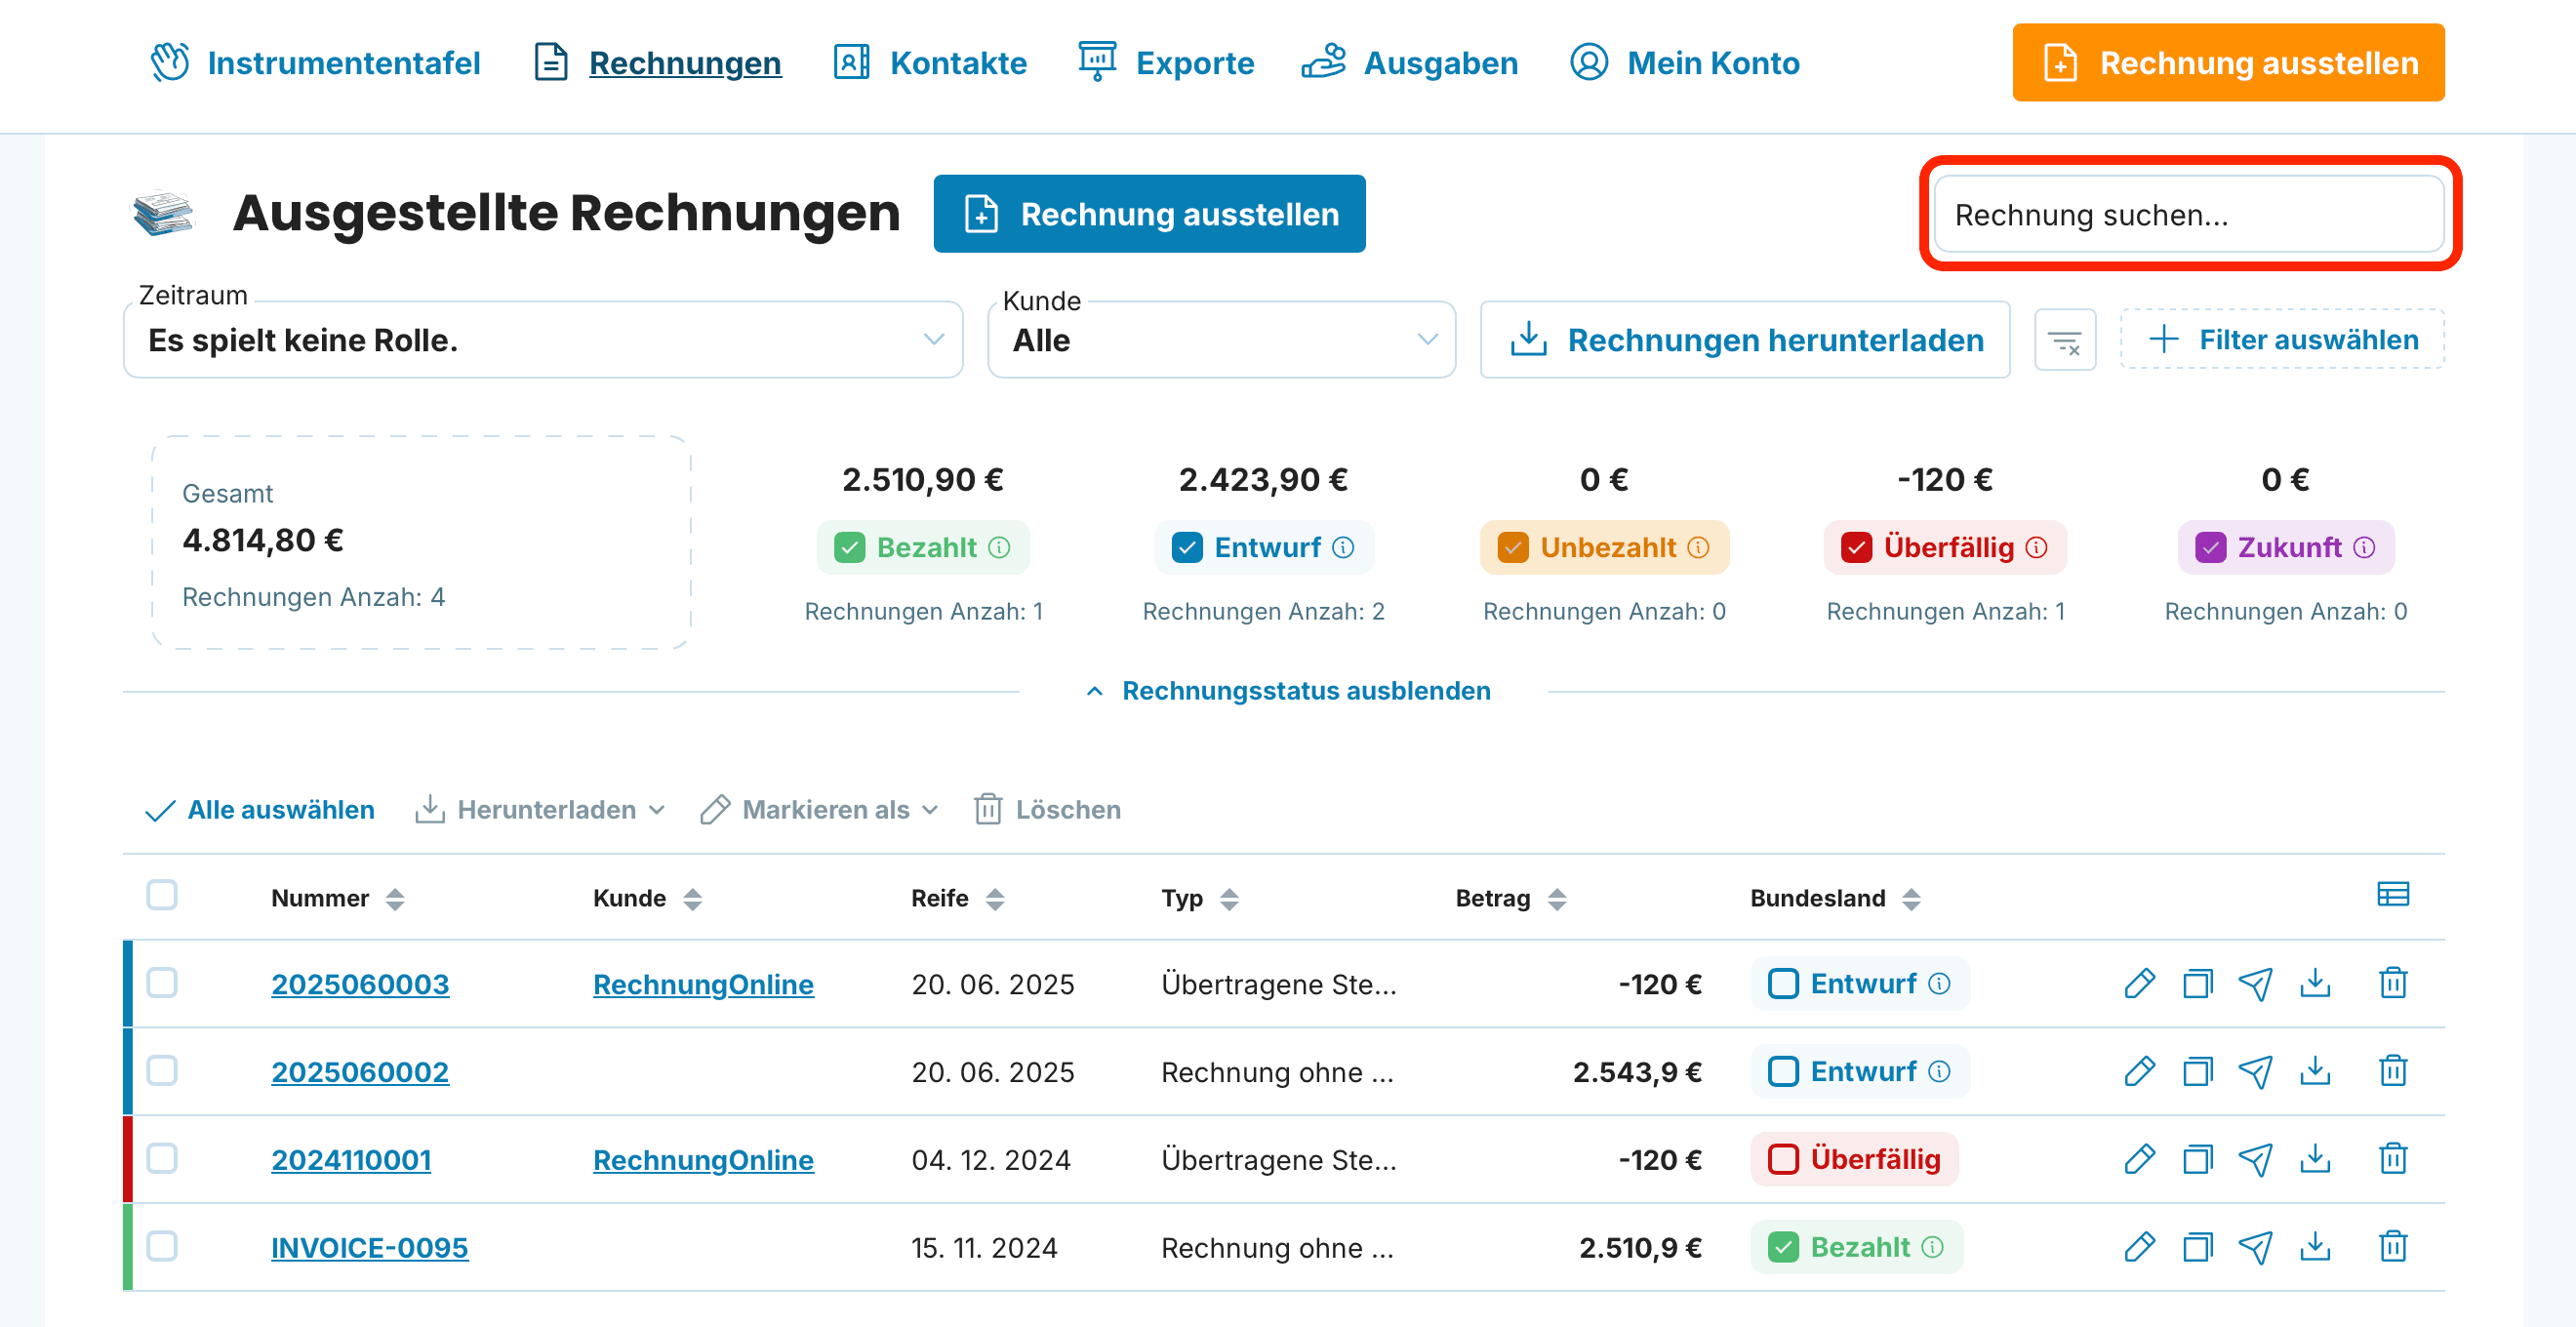The height and width of the screenshot is (1327, 2576).
Task: Expand the Herunterladen bulk menu
Action: pyautogui.click(x=540, y=810)
